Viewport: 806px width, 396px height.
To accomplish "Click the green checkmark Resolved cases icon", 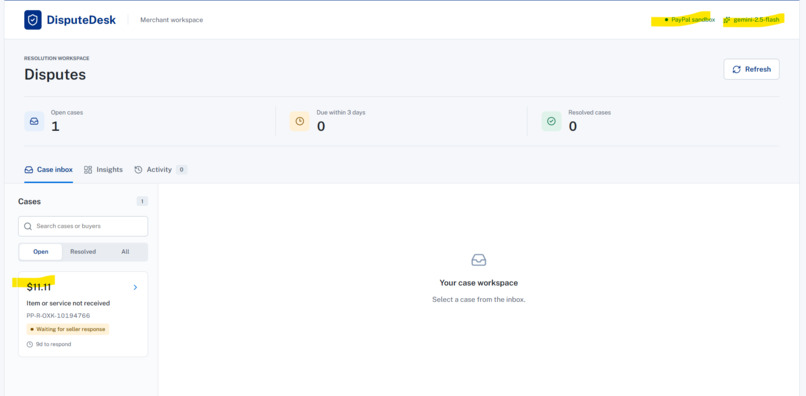I will tap(551, 121).
